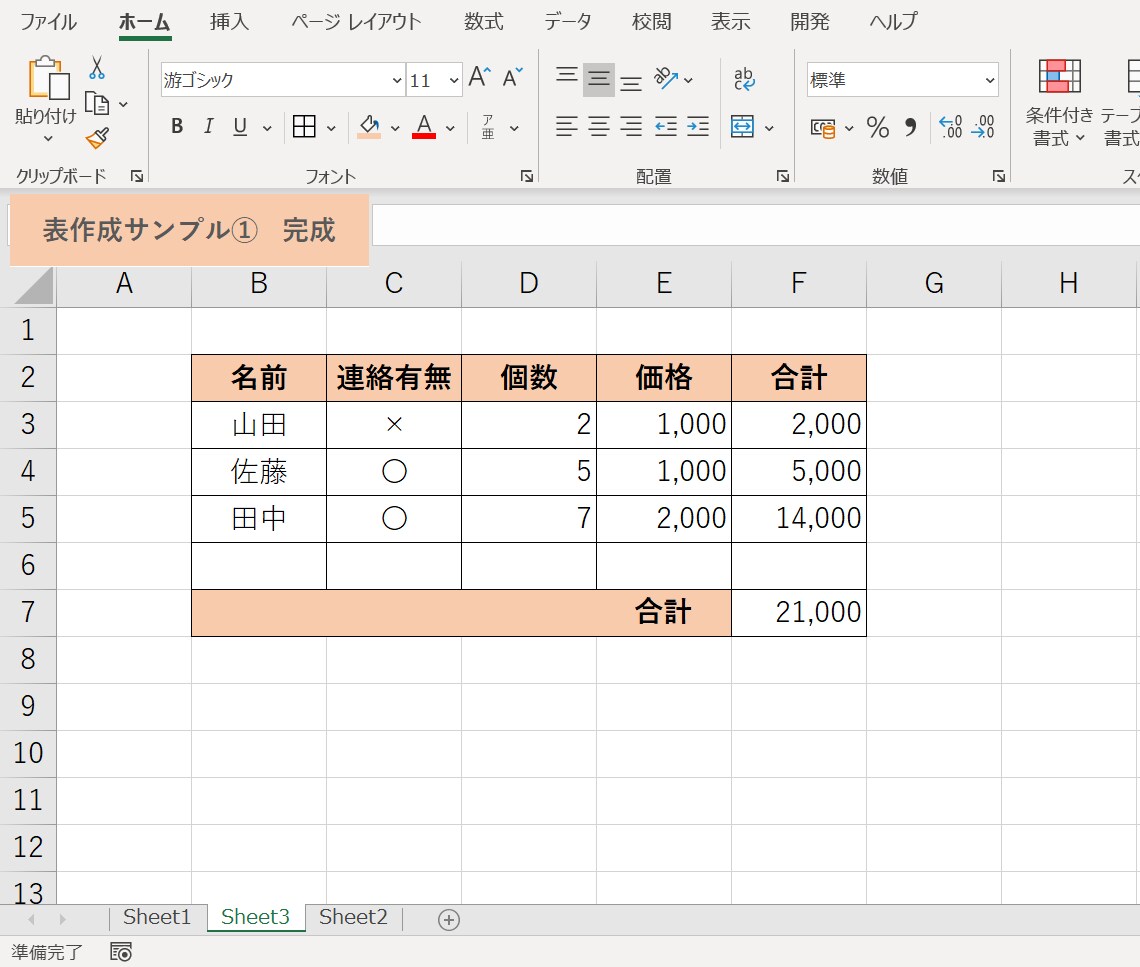Expand the Paste (貼り付け) options arrow

point(48,138)
